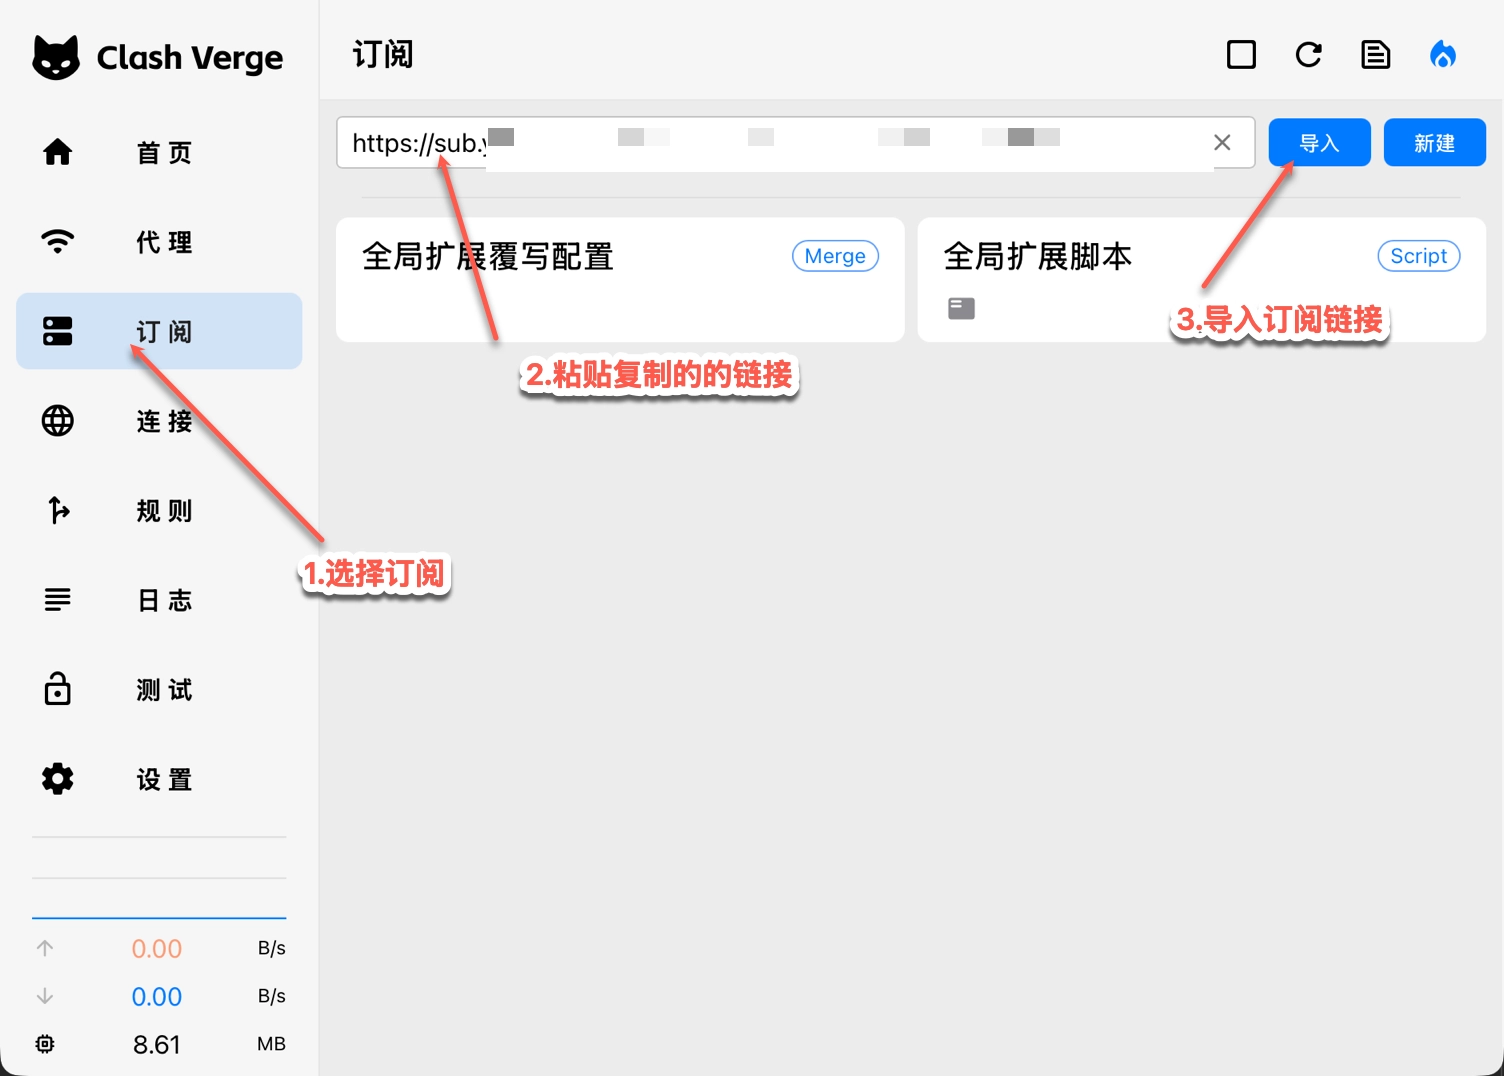Select the 全局扩展脚本 card
Screen dimensions: 1504x1076
[x=1202, y=280]
